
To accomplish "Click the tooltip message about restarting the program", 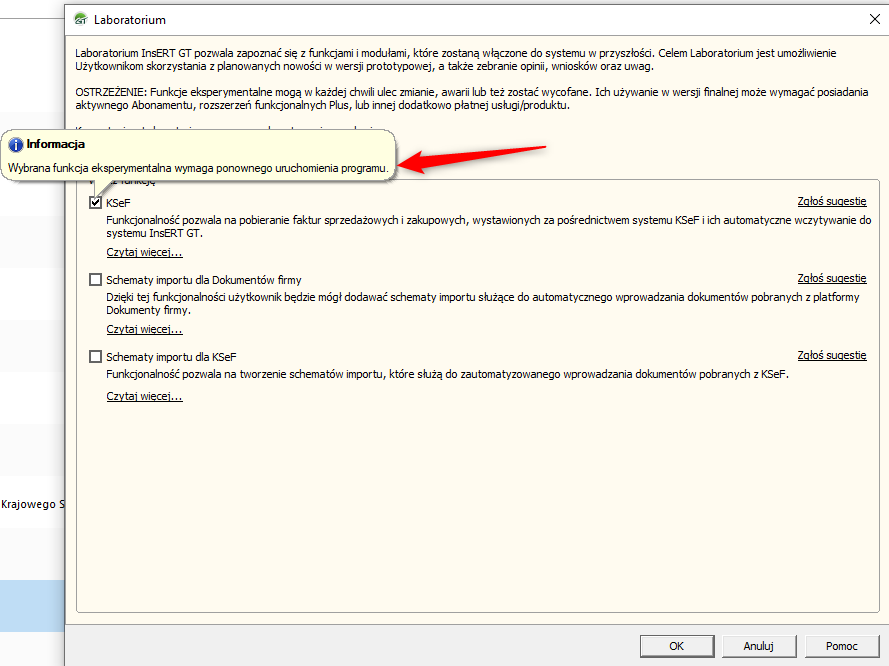I will pyautogui.click(x=198, y=168).
